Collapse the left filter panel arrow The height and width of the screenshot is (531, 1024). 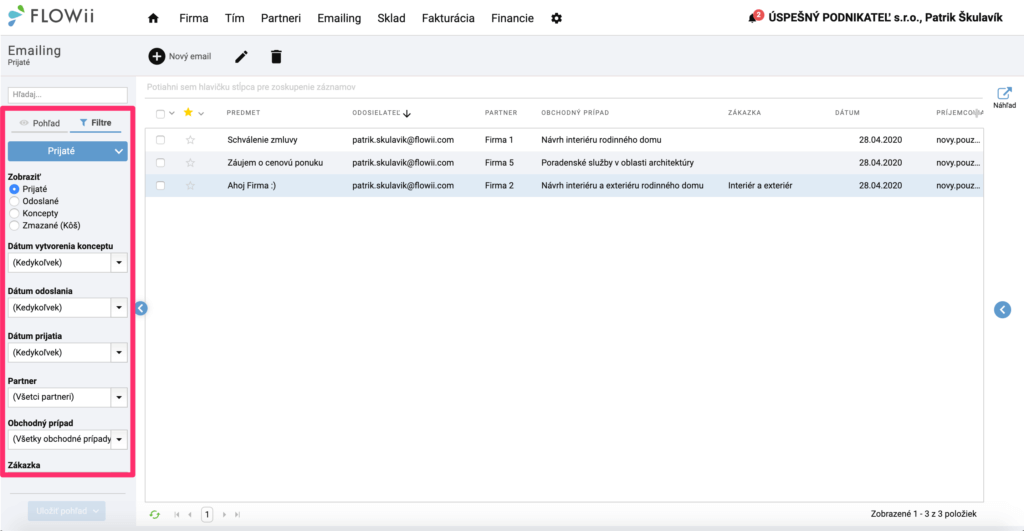click(141, 308)
